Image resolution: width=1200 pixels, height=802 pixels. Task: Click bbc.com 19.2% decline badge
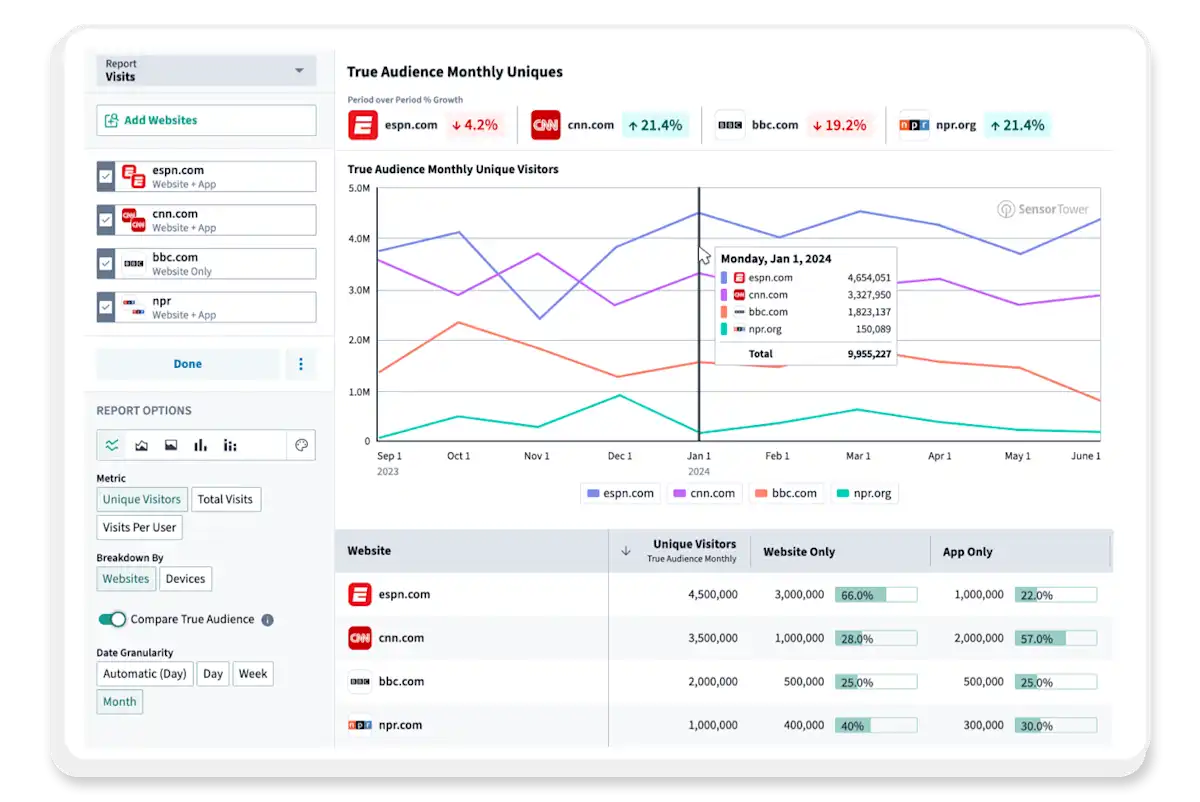pyautogui.click(x=839, y=125)
